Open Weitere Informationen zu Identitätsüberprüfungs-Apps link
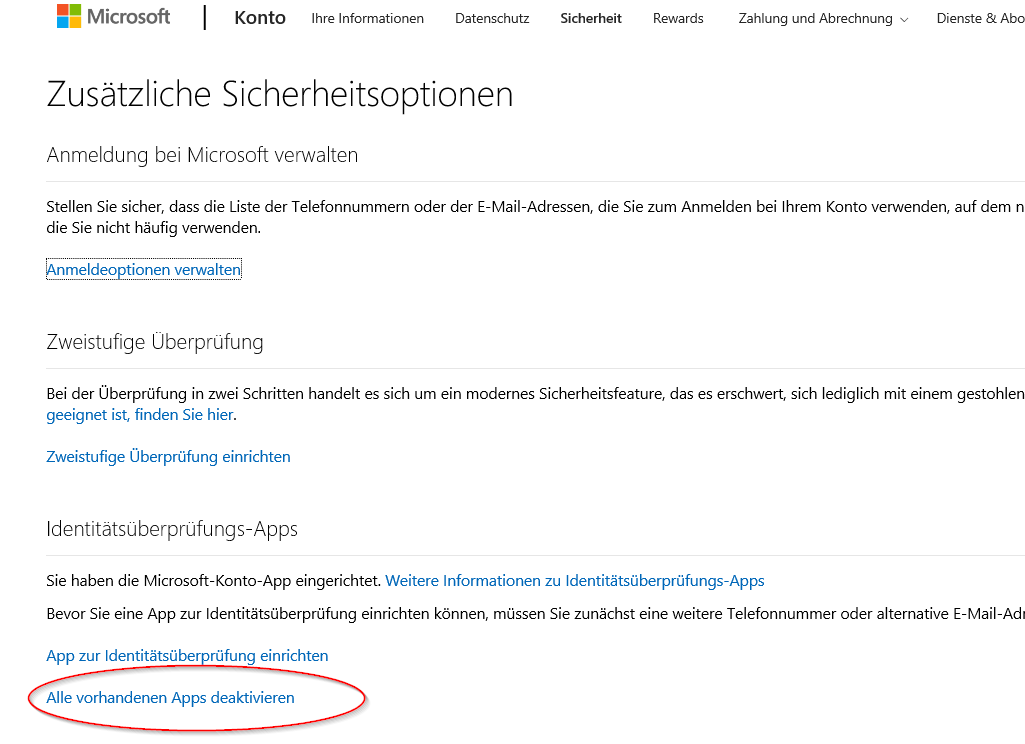Viewport: 1025px width, 744px height. 575,581
